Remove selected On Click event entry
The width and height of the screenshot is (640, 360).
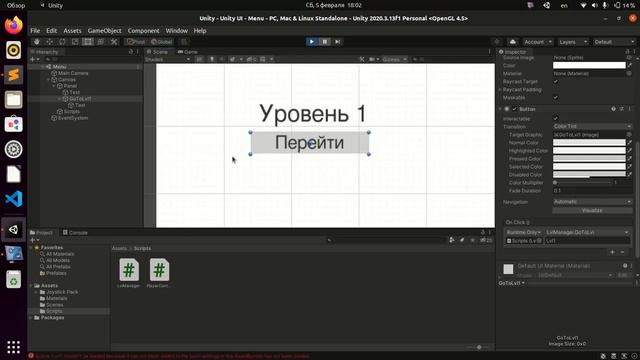pos(622,252)
